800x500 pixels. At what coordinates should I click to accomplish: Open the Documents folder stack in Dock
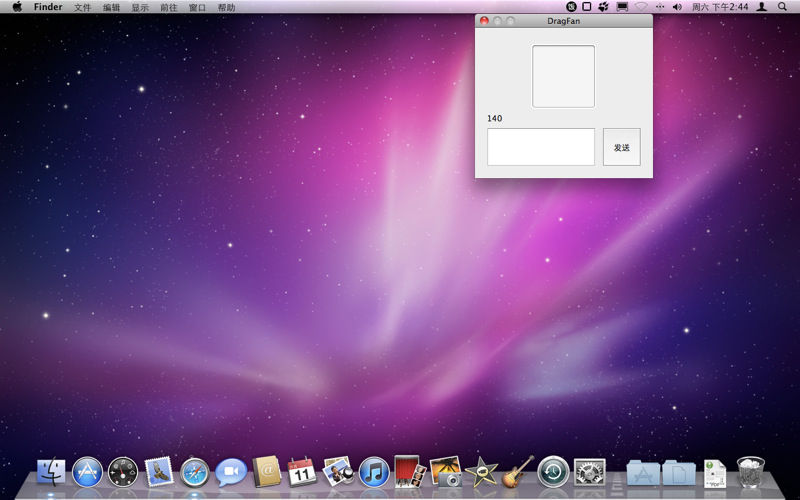coord(679,472)
